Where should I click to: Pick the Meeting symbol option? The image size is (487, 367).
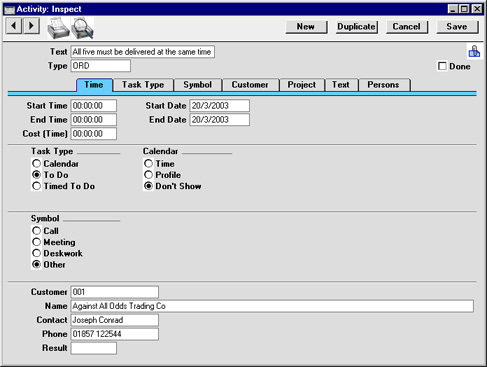pos(37,242)
